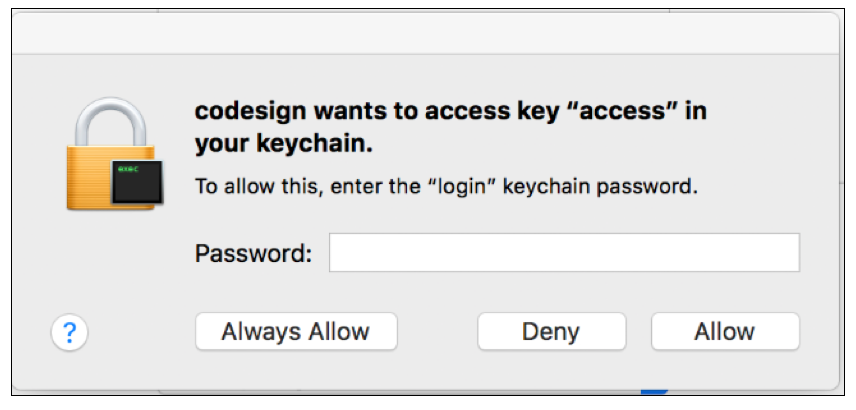Click the dialog's top title bar
Screen dimensions: 856x410
pos(428,32)
